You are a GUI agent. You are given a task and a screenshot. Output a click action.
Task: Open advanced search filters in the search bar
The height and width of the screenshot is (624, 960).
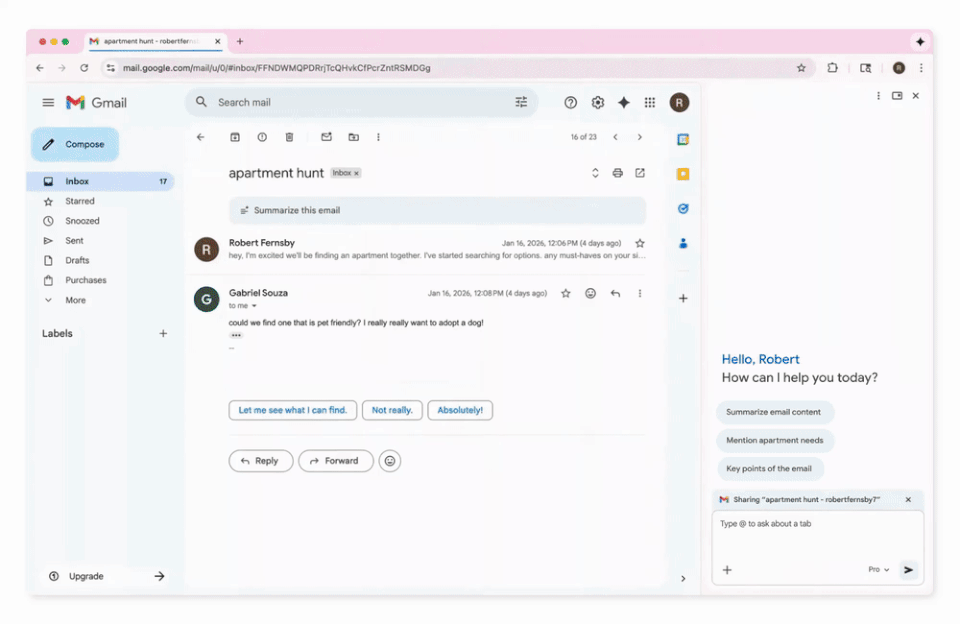(521, 102)
